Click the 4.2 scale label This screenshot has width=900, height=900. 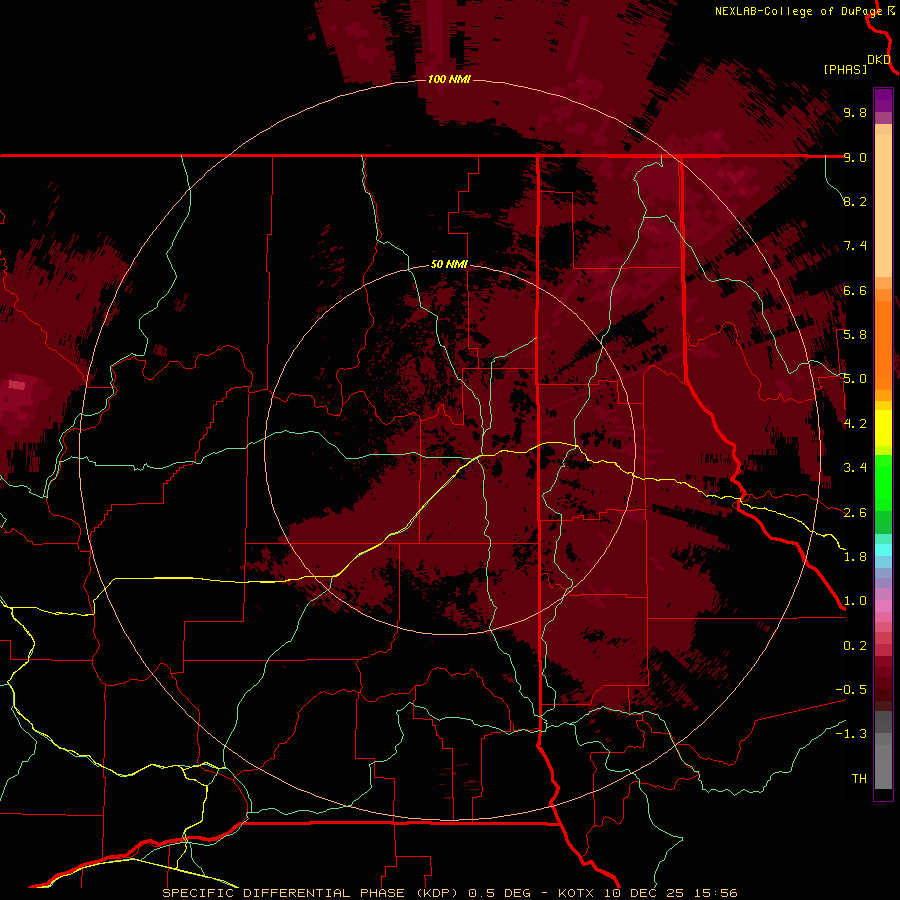[x=855, y=424]
